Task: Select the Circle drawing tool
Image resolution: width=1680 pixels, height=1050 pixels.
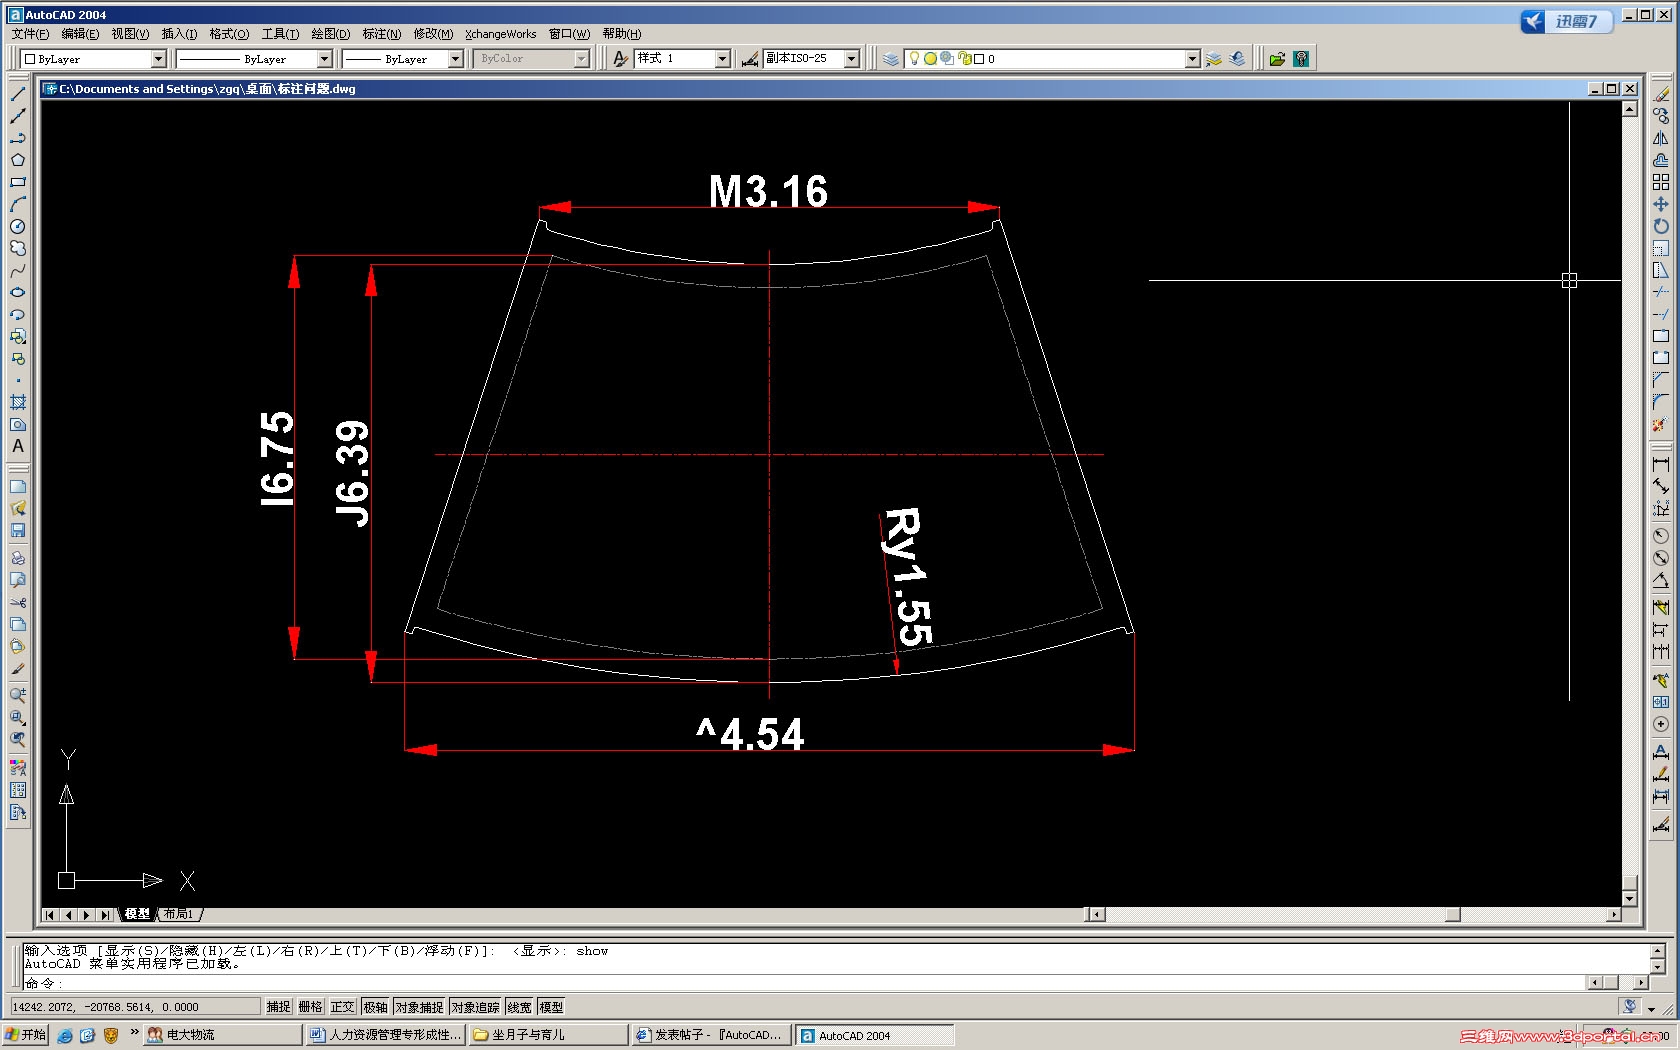Action: tap(18, 226)
